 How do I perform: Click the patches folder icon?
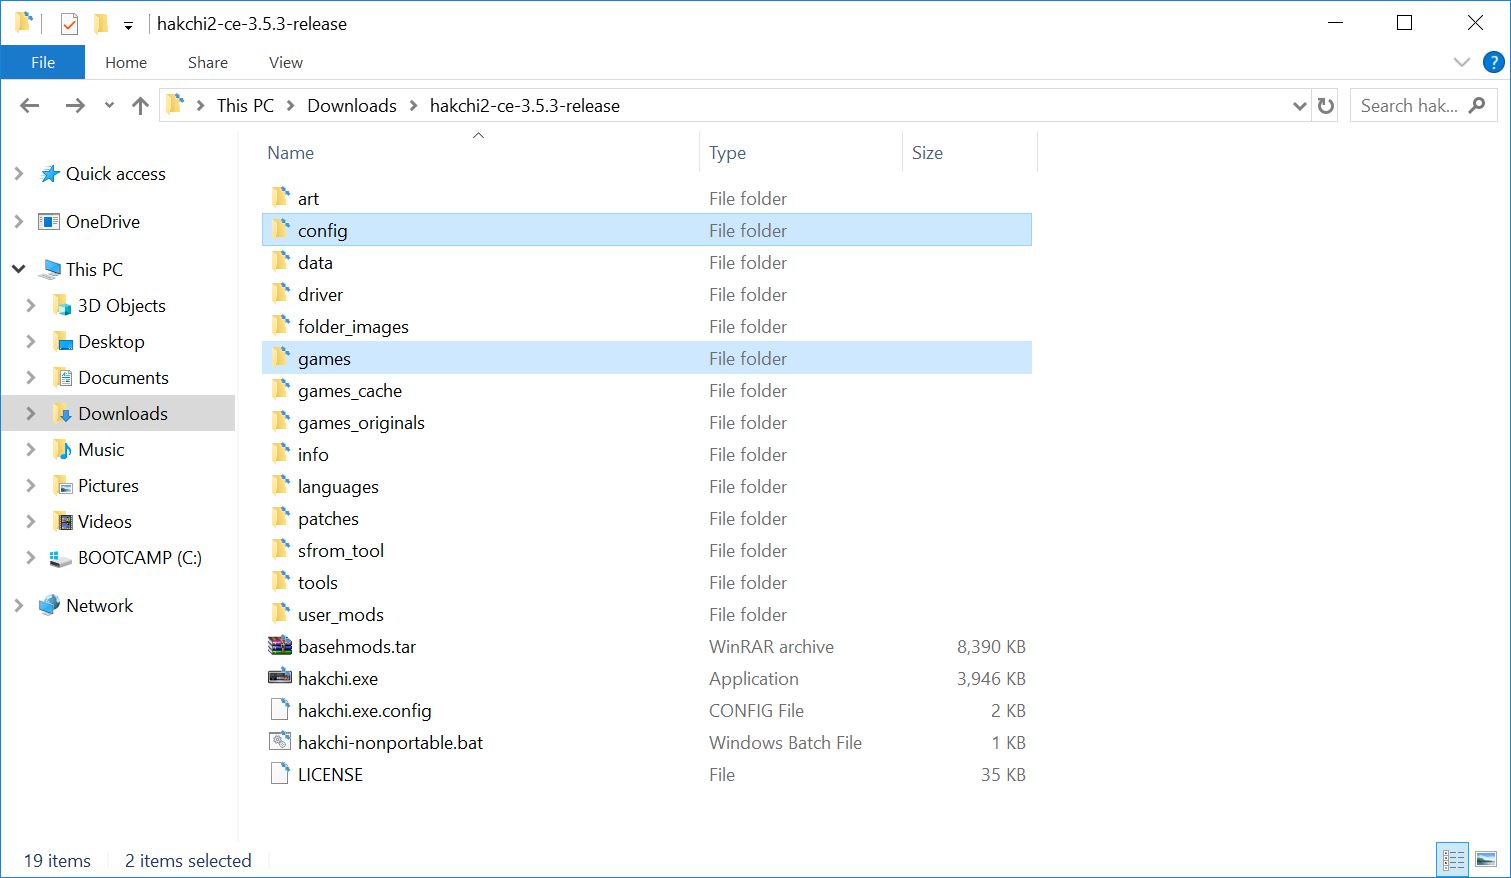(x=281, y=518)
